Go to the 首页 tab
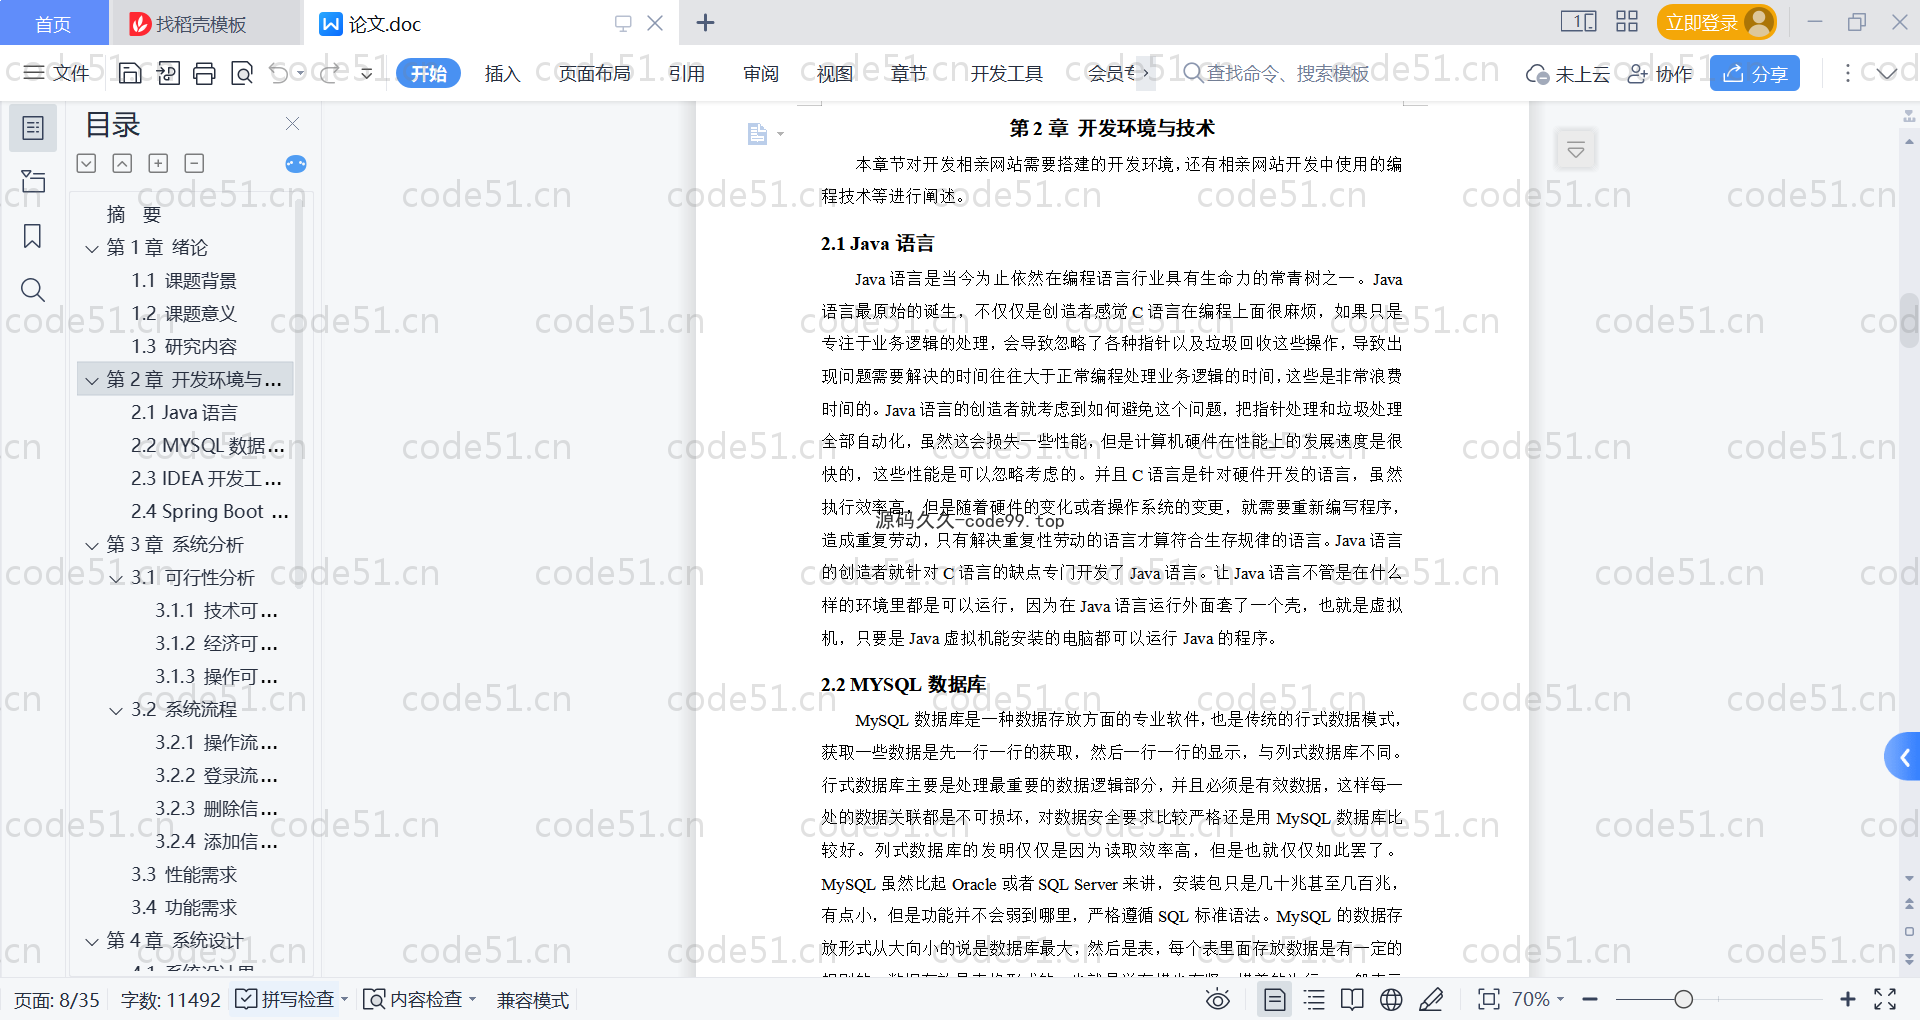Screen dimensions: 1920x1020 coord(53,23)
